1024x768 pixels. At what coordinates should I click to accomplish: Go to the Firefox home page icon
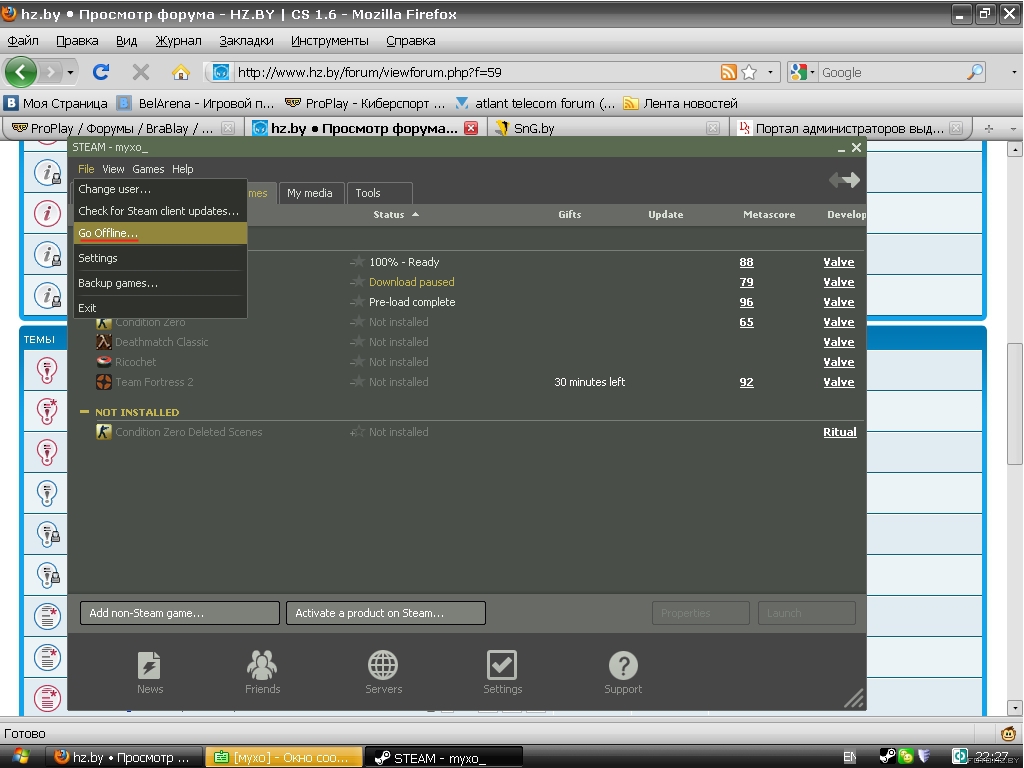pyautogui.click(x=180, y=72)
